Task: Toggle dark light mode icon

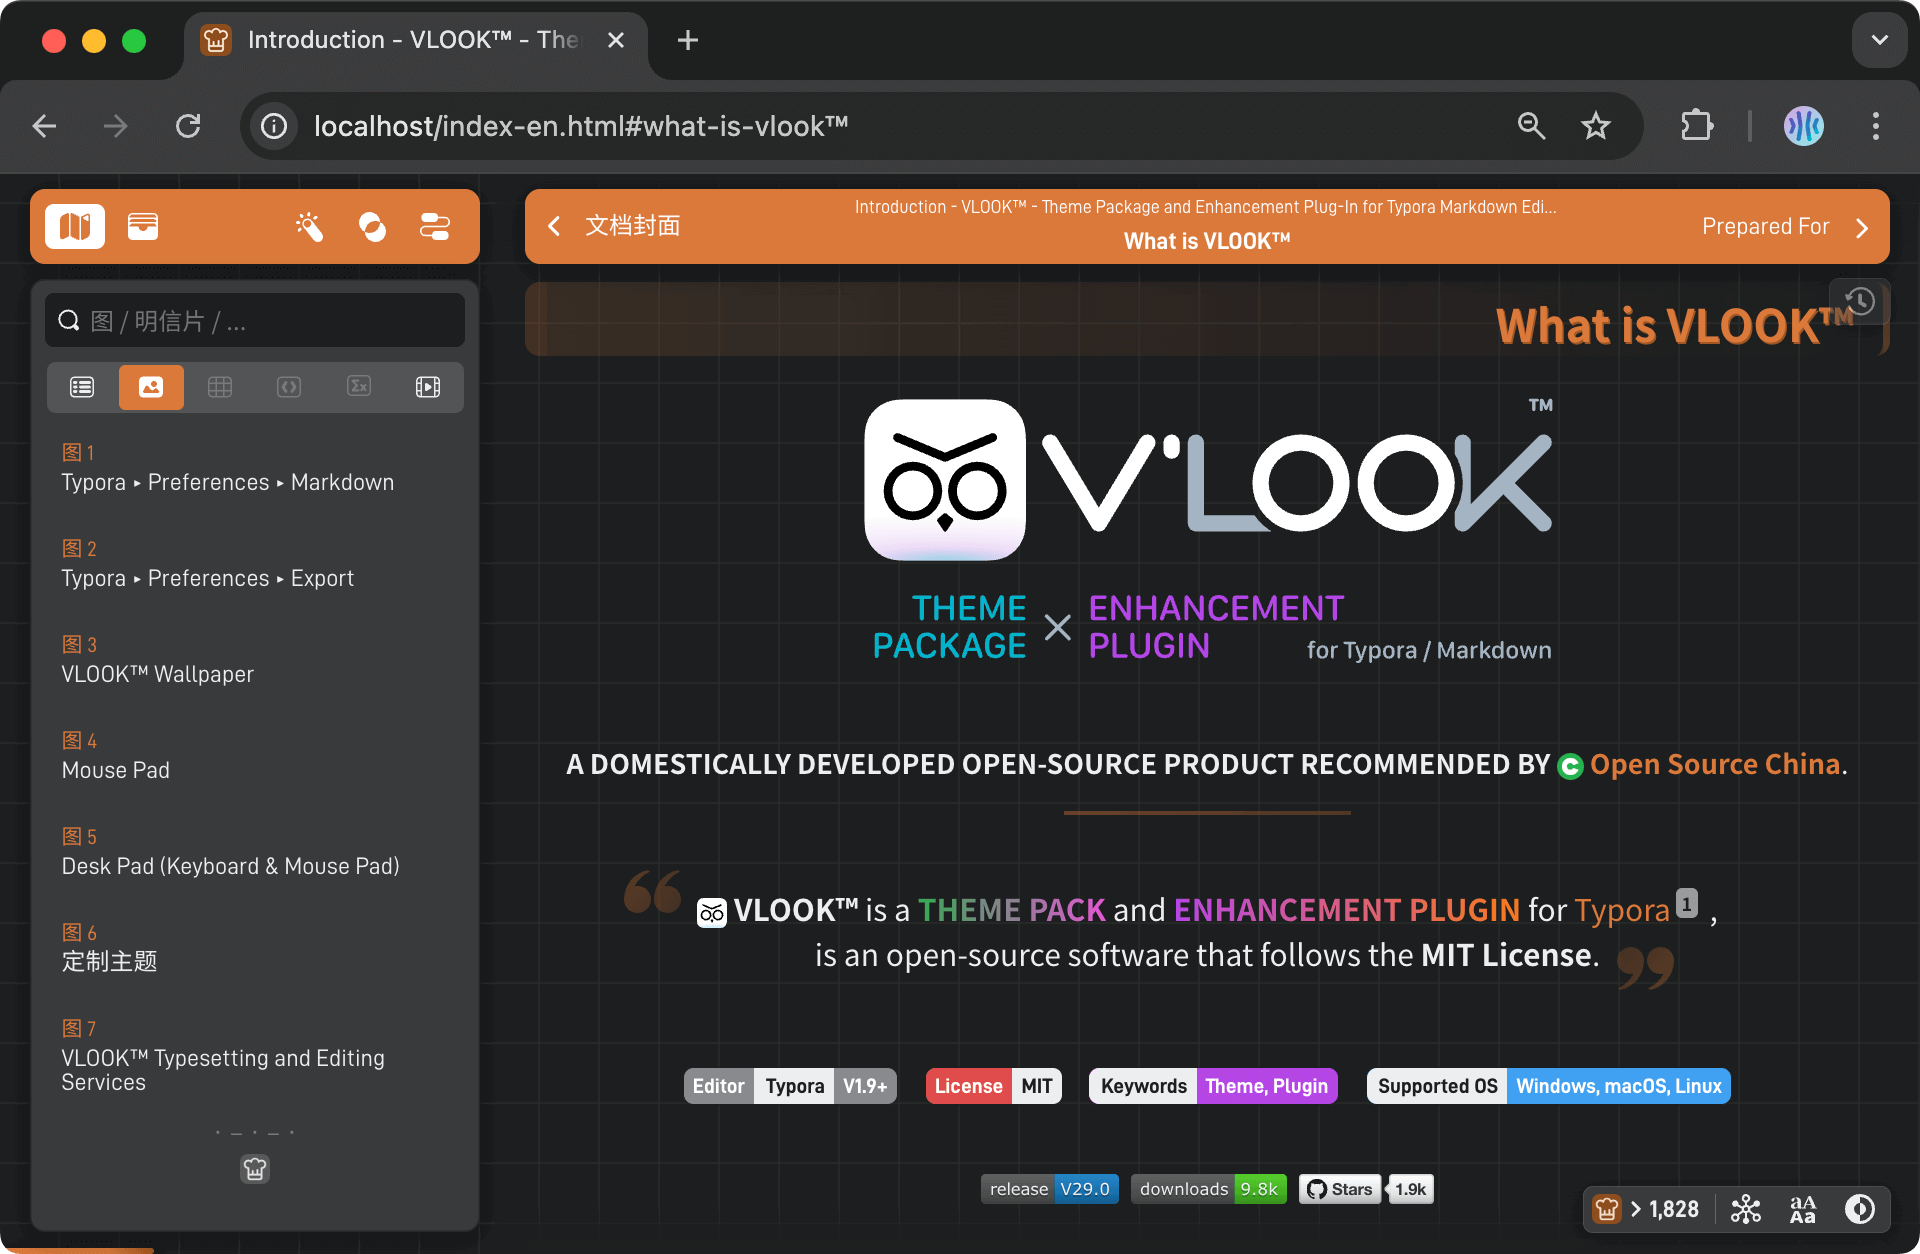Action: pos(1860,1209)
